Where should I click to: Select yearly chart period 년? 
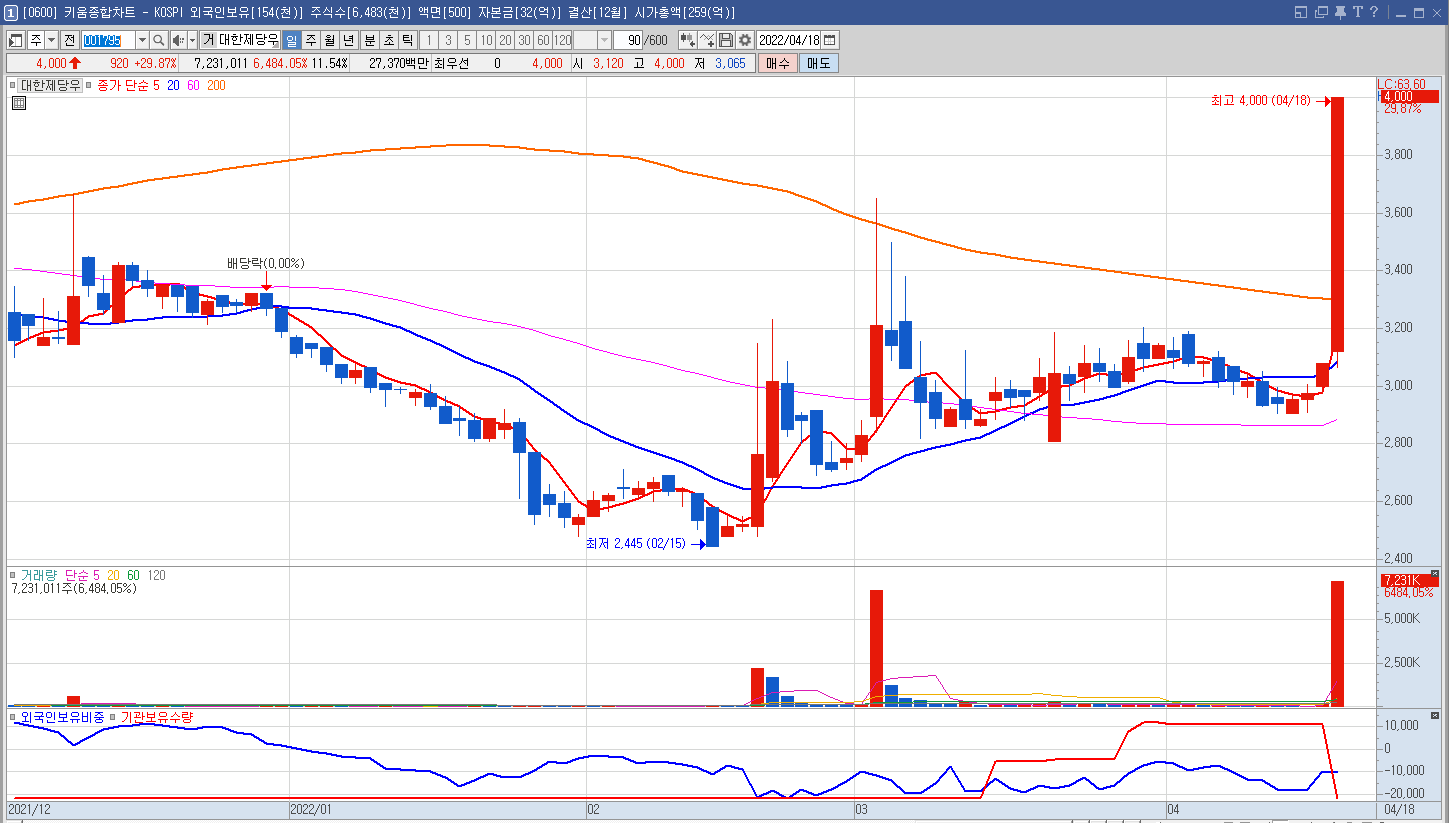tap(348, 40)
